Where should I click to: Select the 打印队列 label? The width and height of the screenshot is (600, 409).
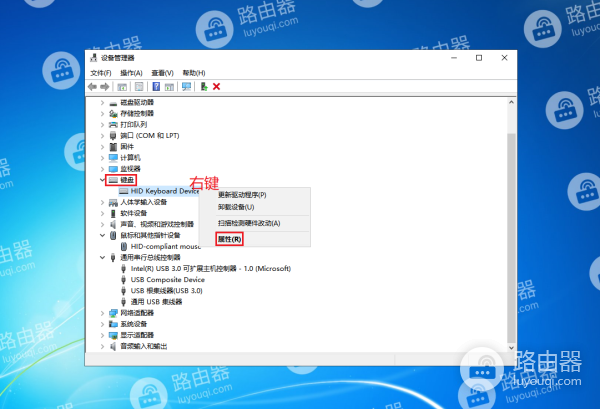(x=134, y=125)
